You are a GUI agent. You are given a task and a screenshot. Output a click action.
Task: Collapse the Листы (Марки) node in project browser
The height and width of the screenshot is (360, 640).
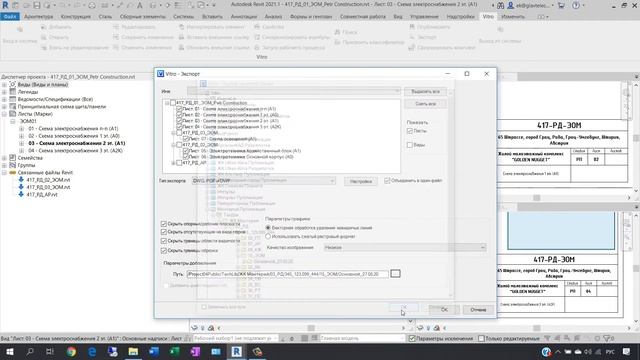click(4, 114)
